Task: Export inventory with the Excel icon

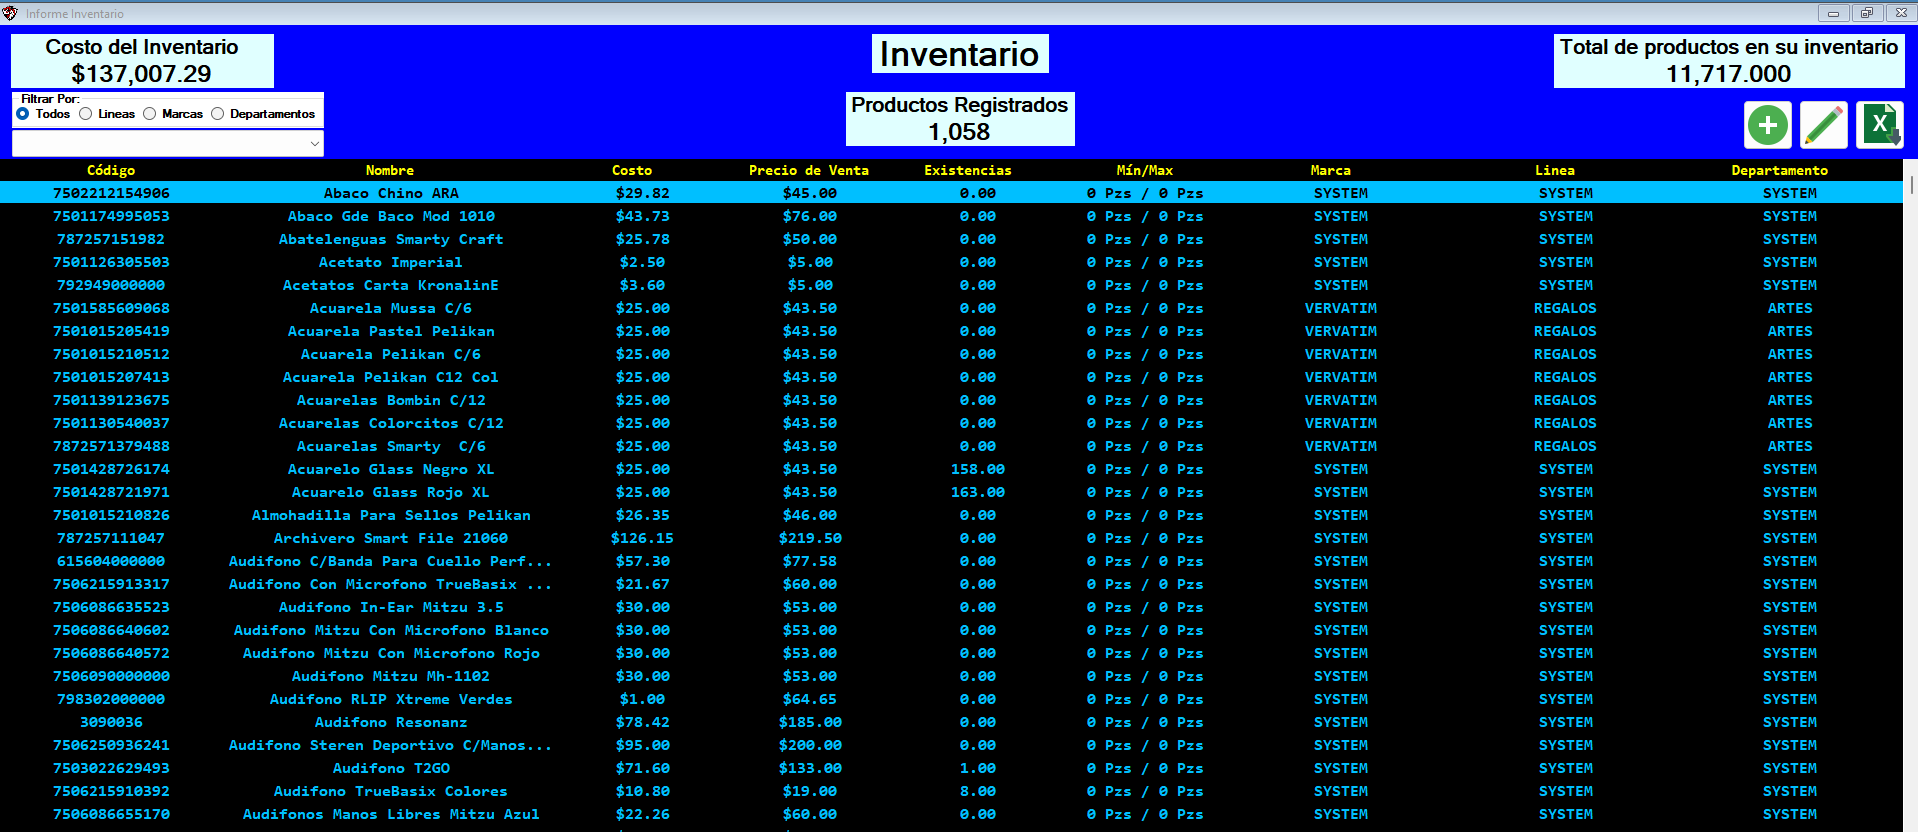Action: coord(1880,125)
